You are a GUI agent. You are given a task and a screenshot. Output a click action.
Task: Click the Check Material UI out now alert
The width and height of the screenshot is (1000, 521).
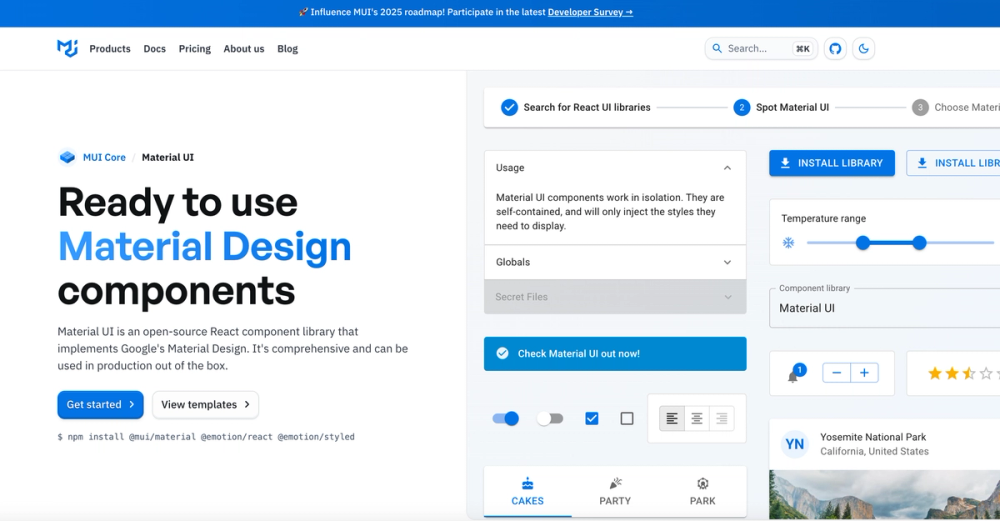click(615, 353)
